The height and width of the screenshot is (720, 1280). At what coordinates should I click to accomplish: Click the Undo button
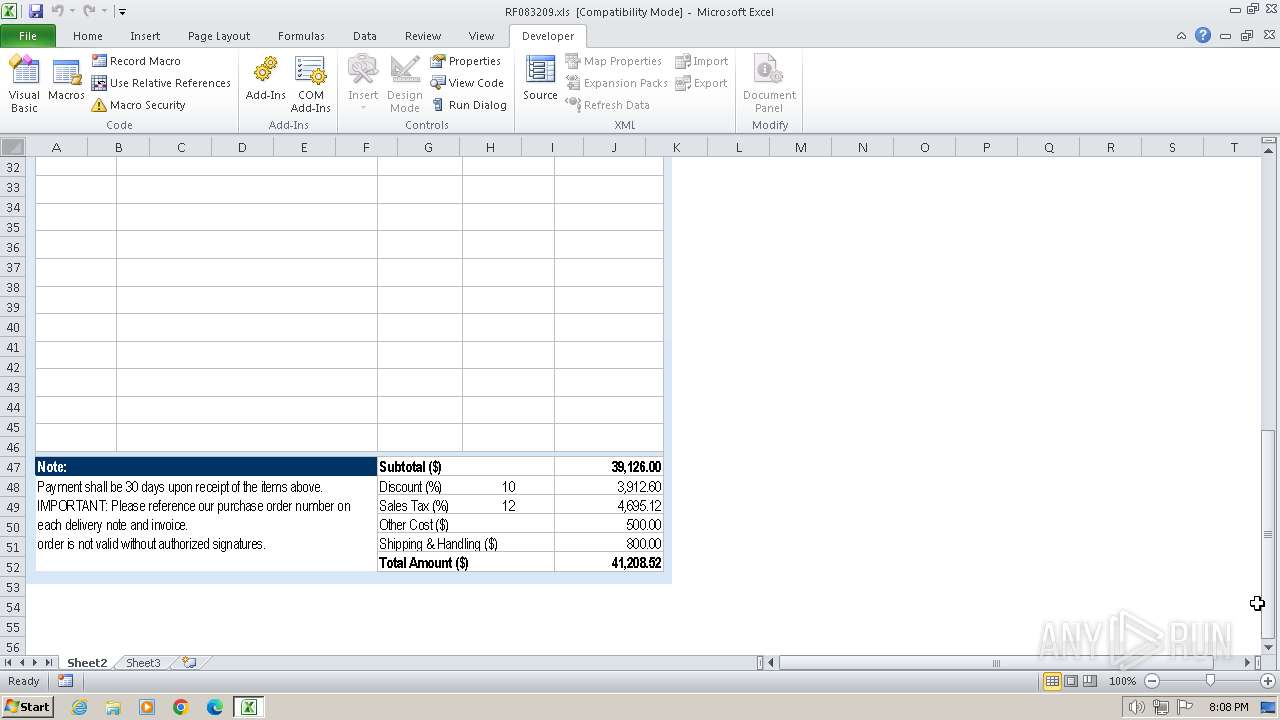point(57,11)
